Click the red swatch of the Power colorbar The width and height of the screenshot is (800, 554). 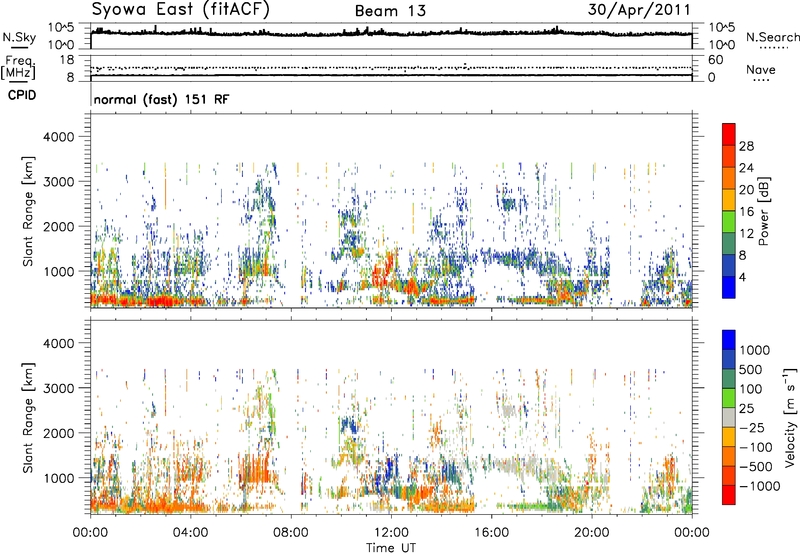click(x=729, y=134)
